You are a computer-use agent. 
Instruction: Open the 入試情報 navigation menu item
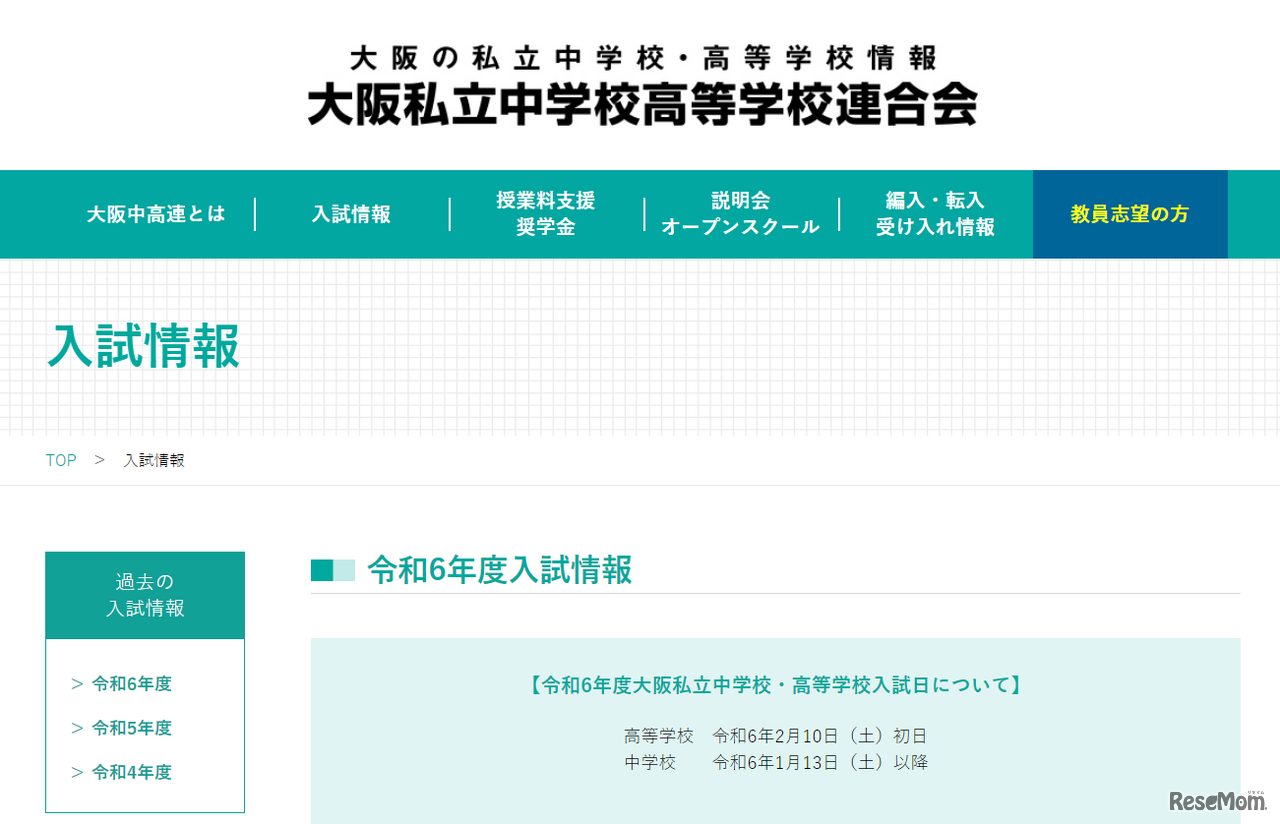click(351, 214)
